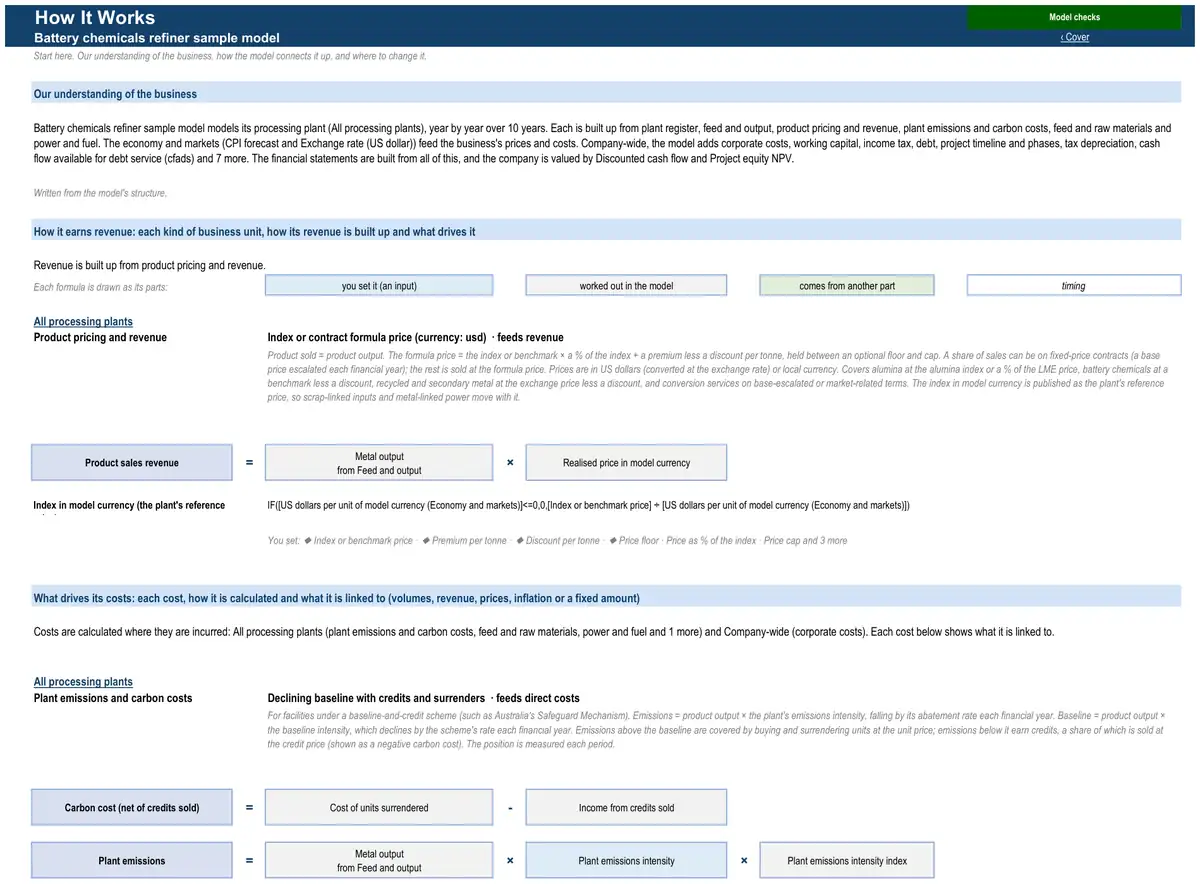Select the 'Index in model currency' row label

tap(129, 506)
